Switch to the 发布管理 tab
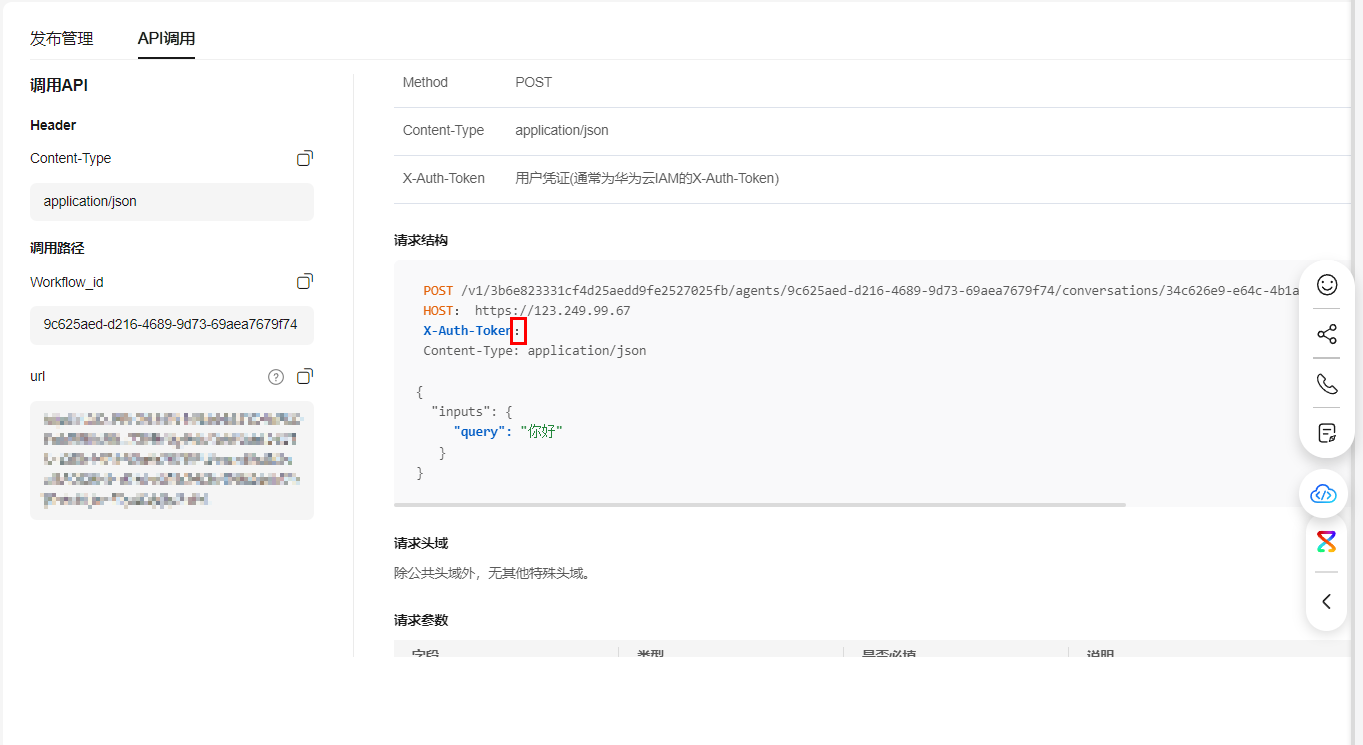This screenshot has height=745, width=1363. [x=62, y=39]
